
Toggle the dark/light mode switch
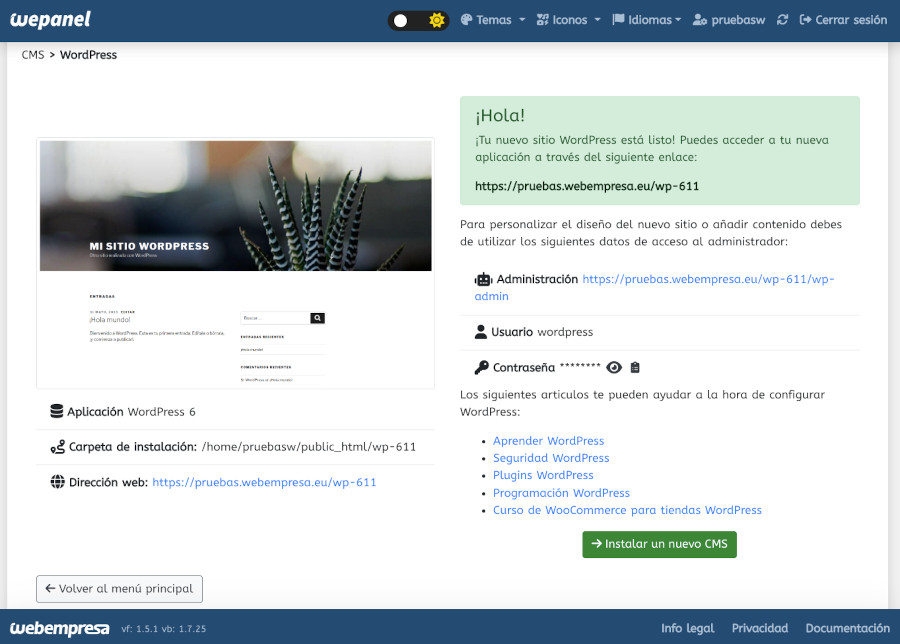pyautogui.click(x=418, y=21)
